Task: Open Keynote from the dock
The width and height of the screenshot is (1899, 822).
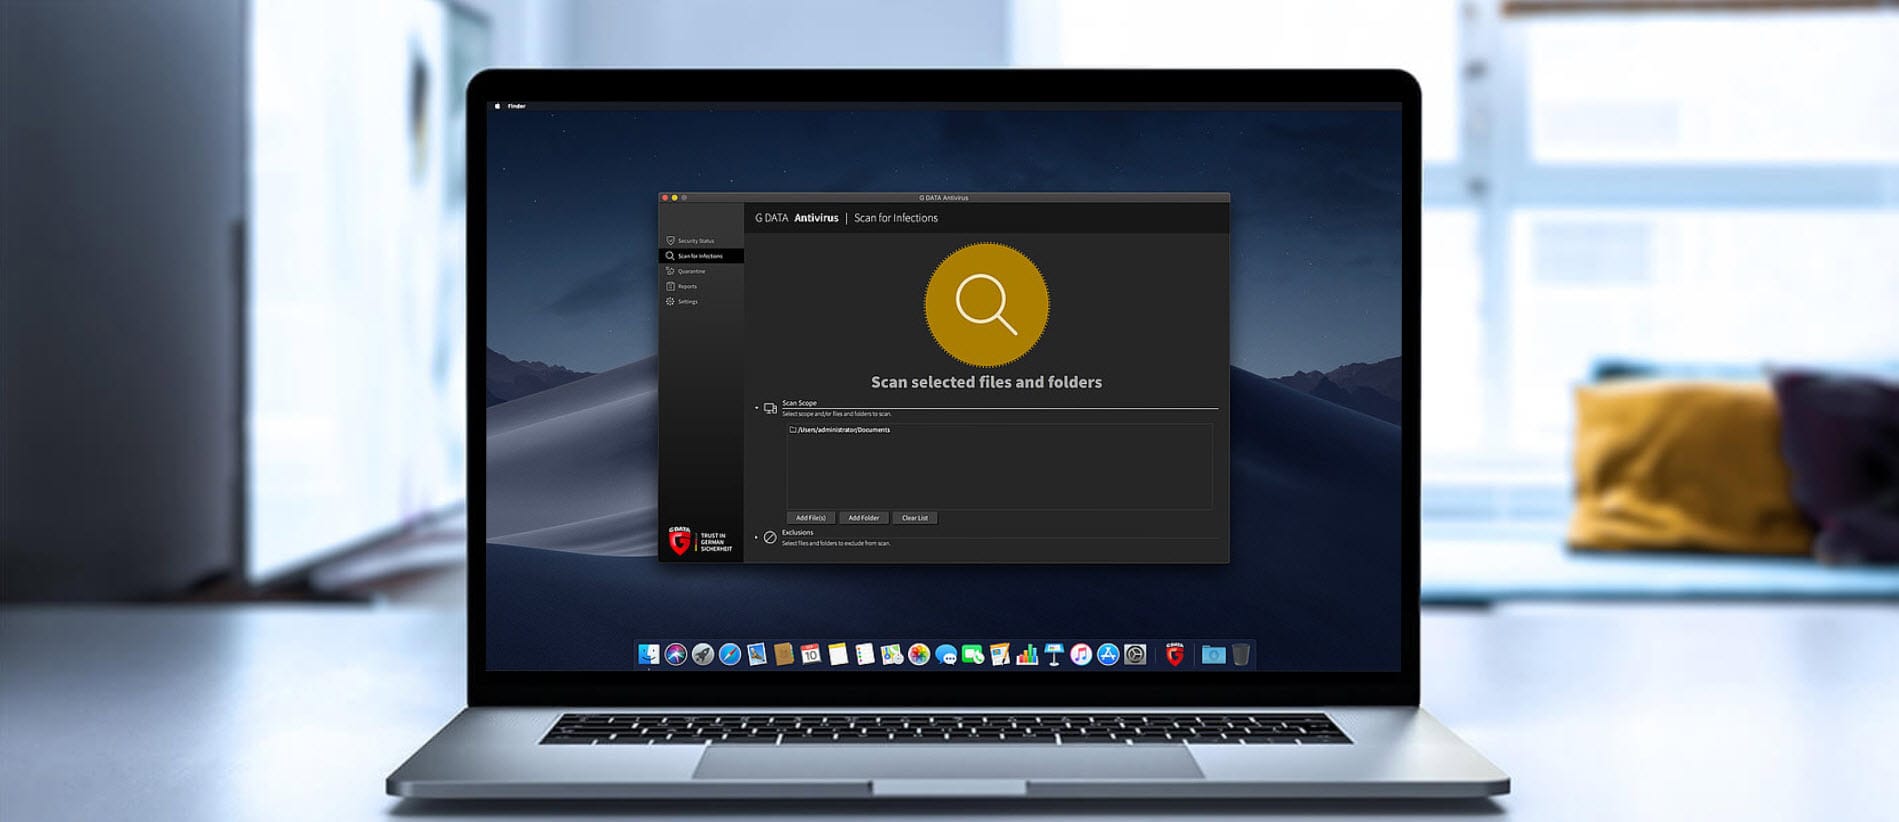Action: pos(1054,654)
